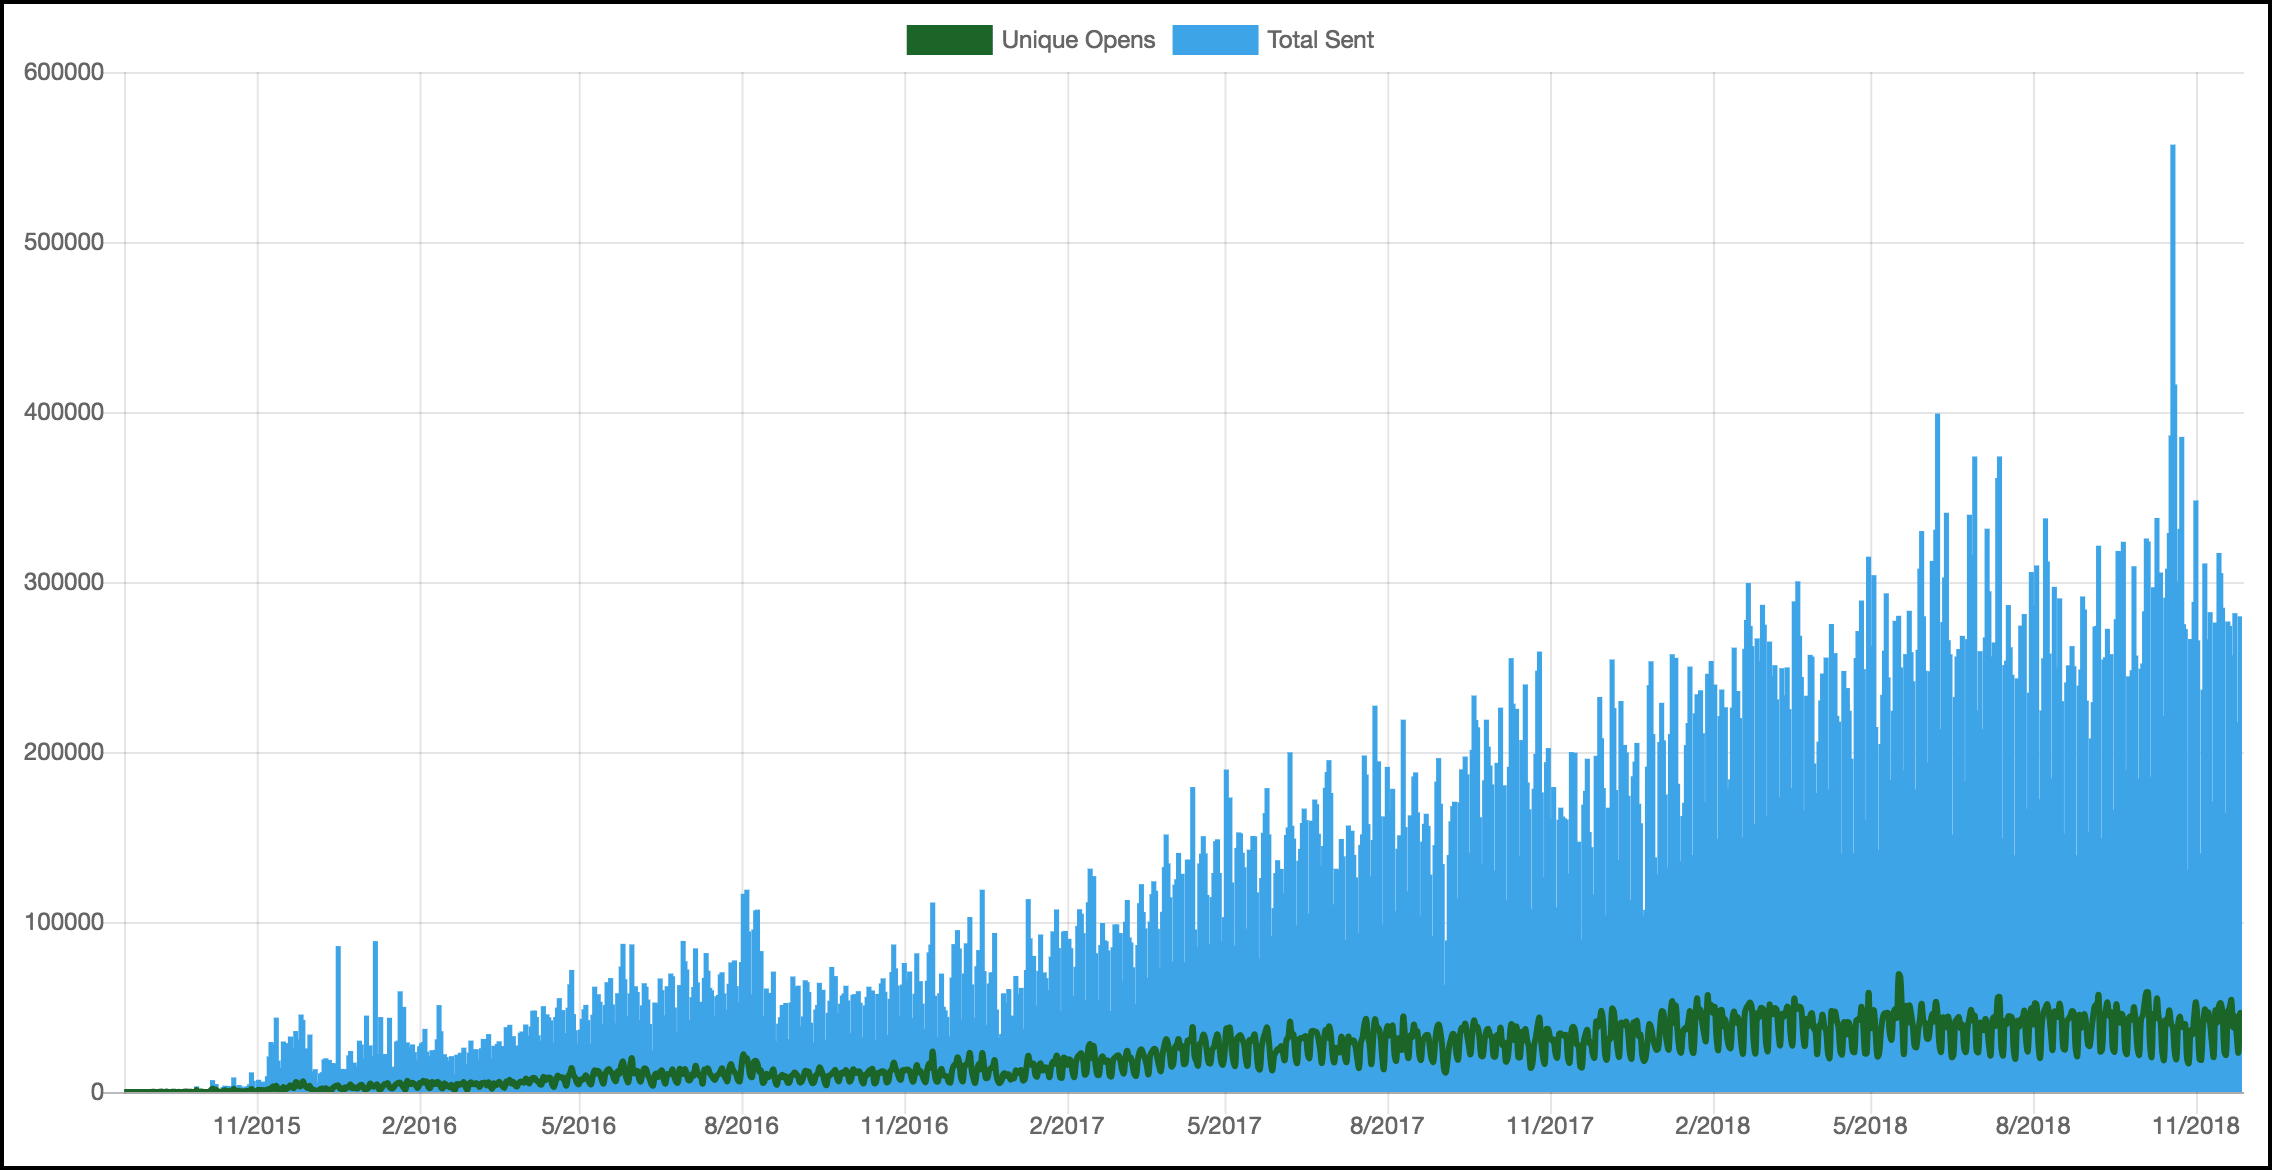Click the 11/2016 x-axis label
Screen dimensions: 2272x1170
pos(904,1126)
